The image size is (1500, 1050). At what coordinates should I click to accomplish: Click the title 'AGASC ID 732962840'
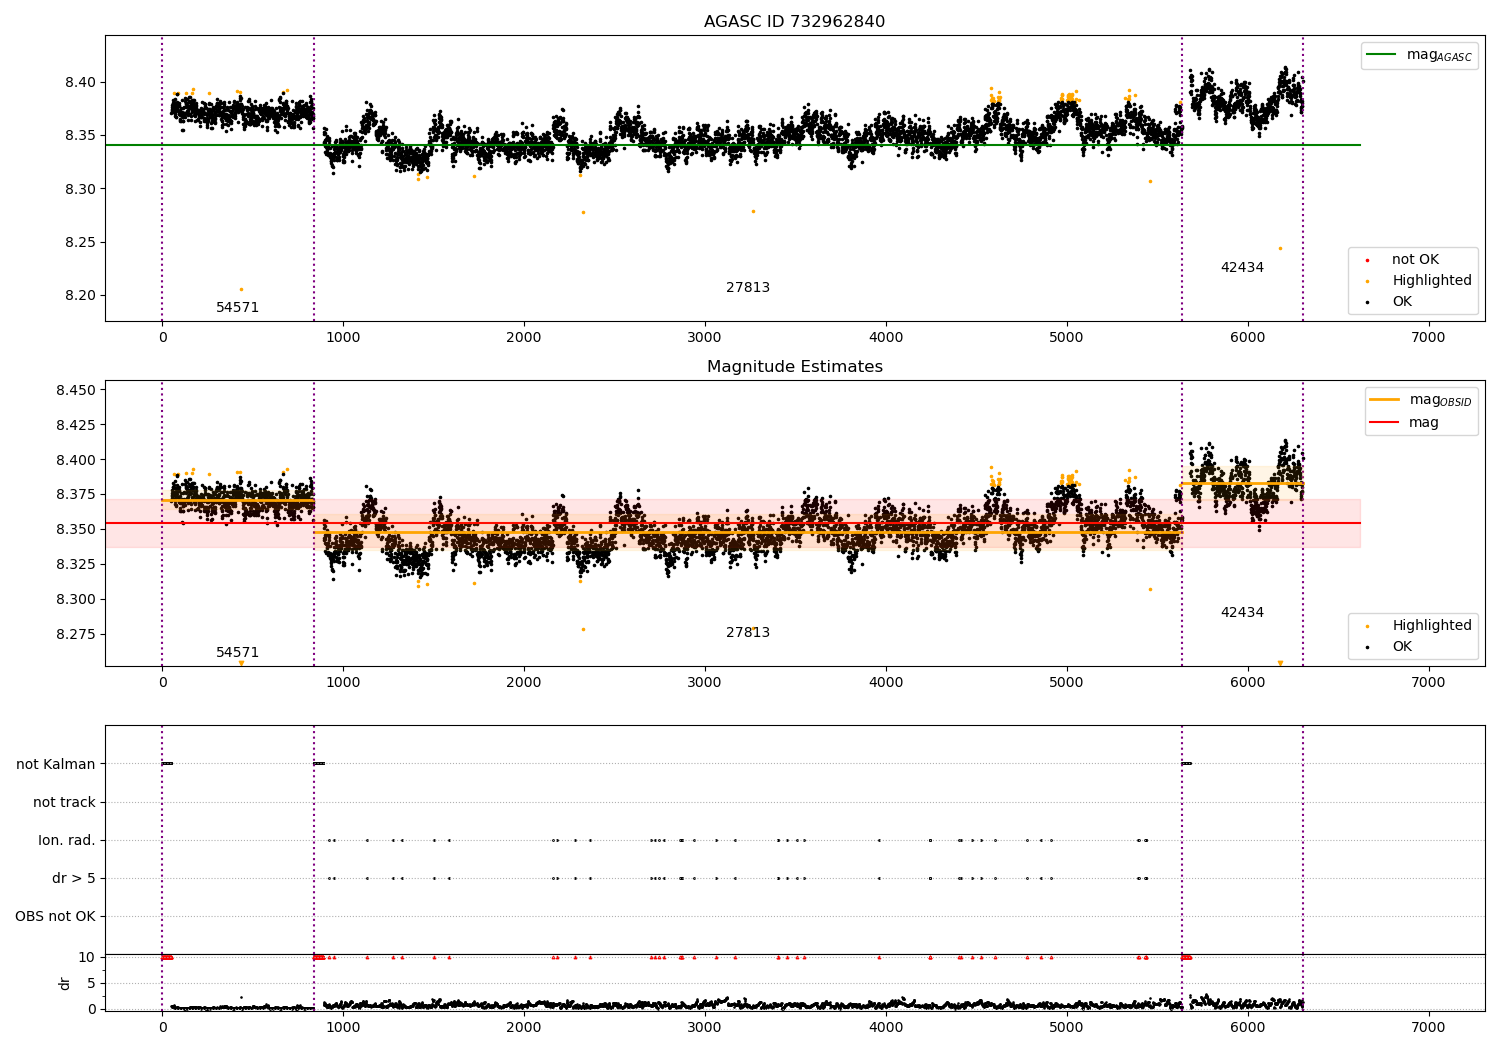pyautogui.click(x=794, y=22)
